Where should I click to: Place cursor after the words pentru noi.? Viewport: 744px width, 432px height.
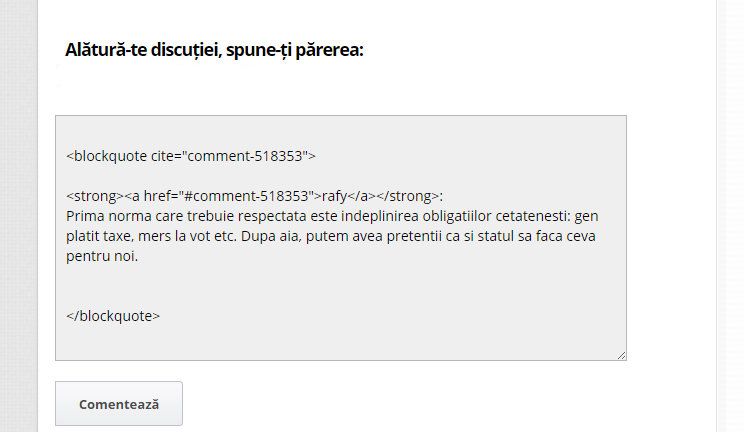[139, 256]
